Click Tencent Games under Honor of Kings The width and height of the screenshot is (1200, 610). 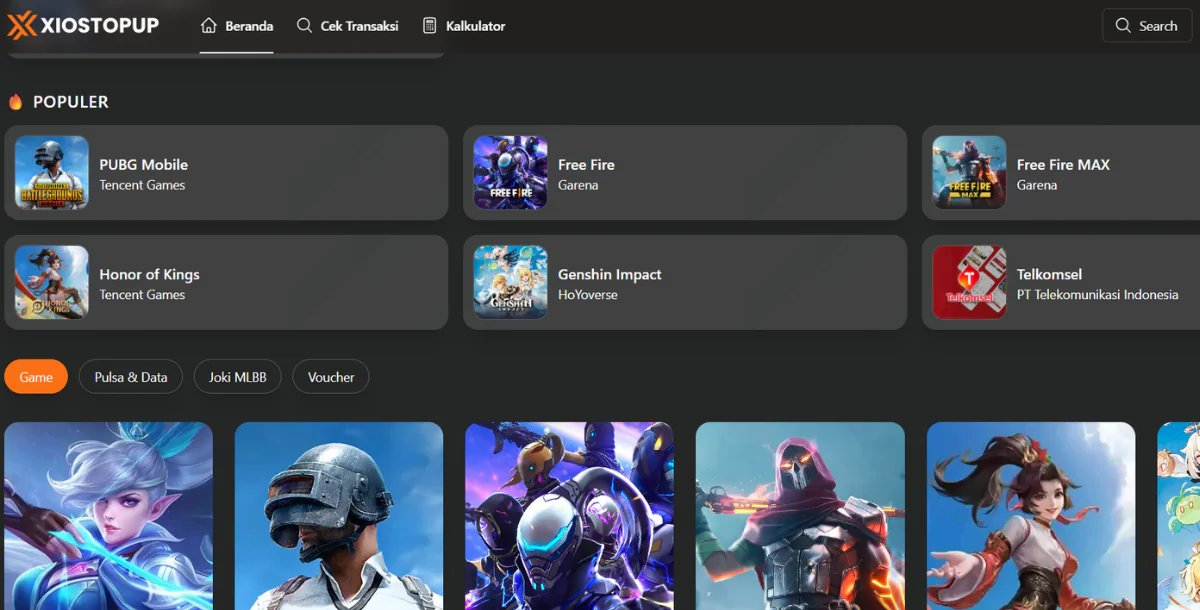coord(142,295)
